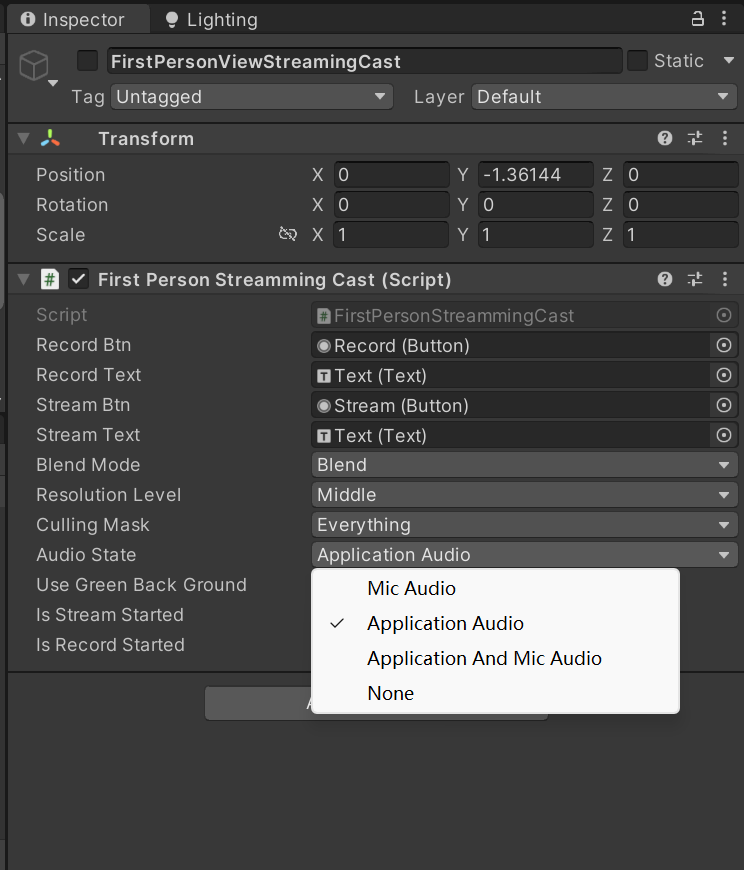Open Transform component help icon

pos(665,138)
